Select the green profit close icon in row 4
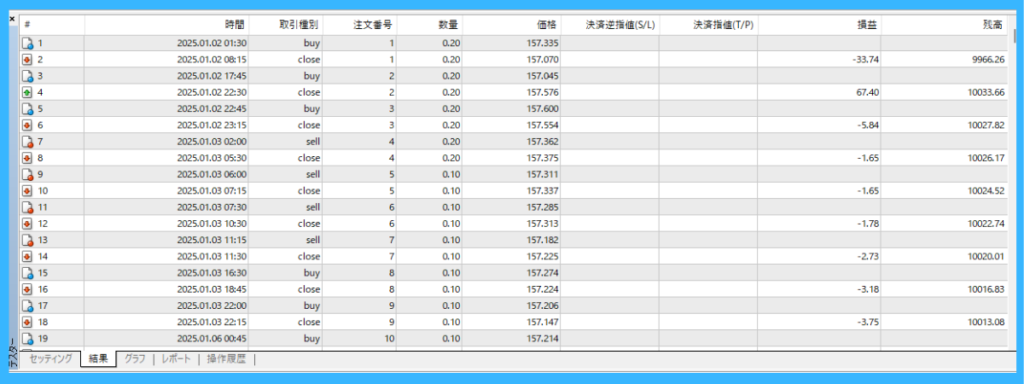 tap(27, 93)
